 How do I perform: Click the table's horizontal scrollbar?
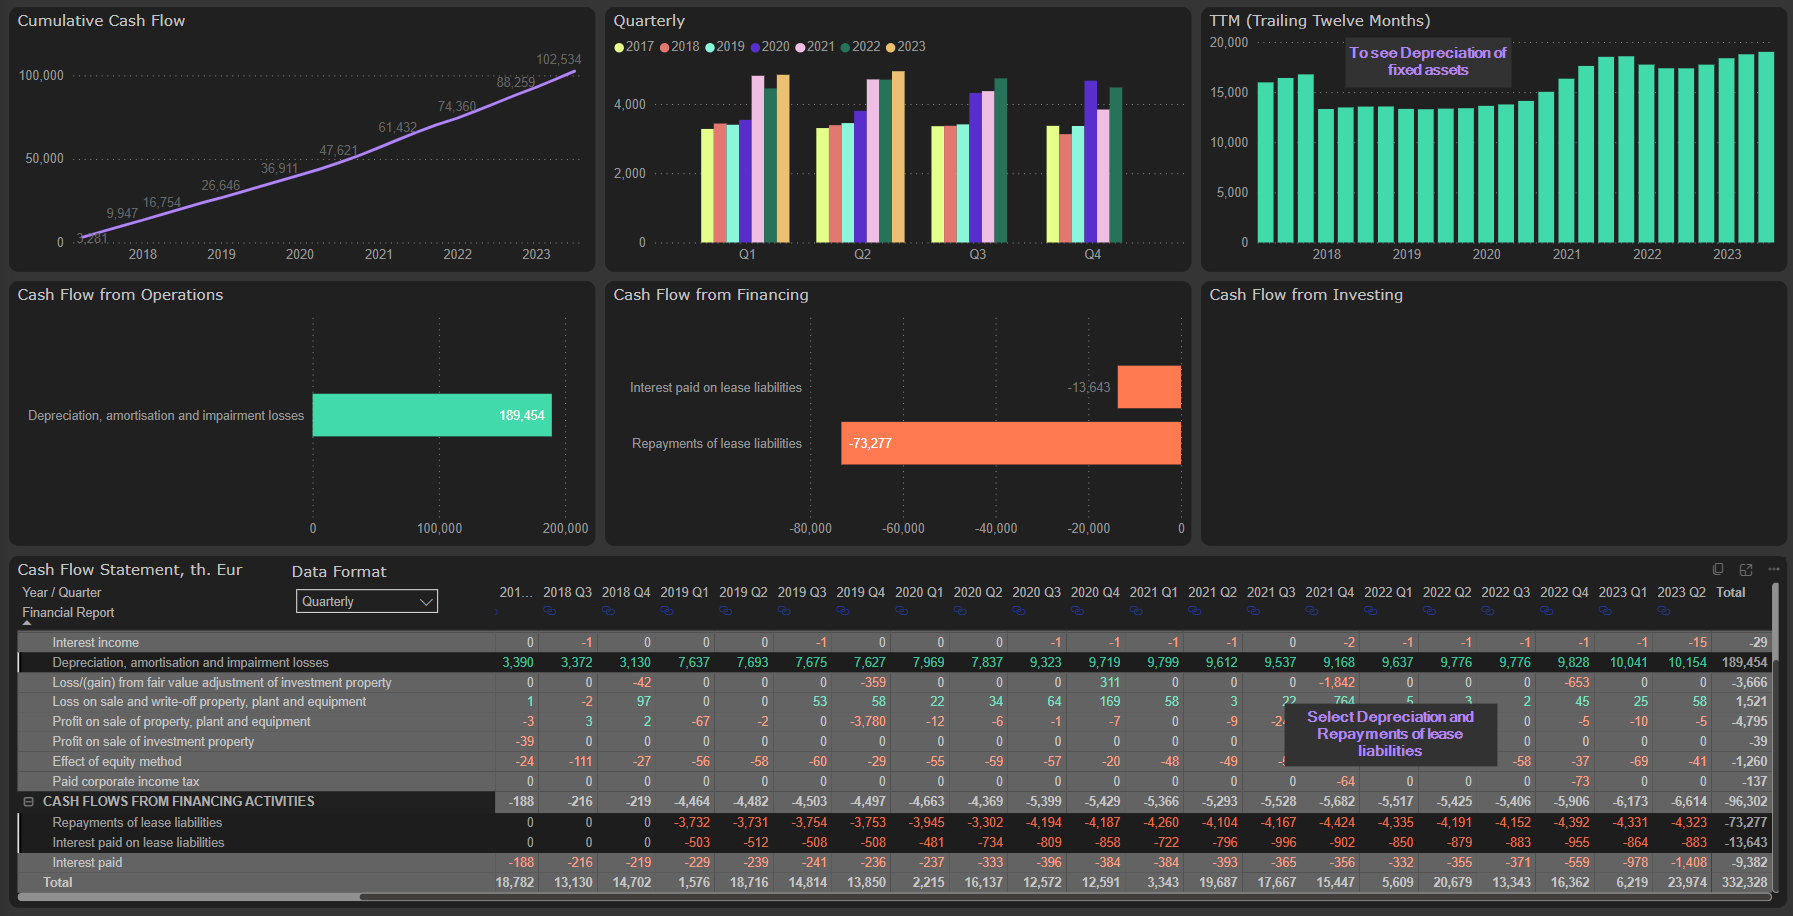coord(190,897)
